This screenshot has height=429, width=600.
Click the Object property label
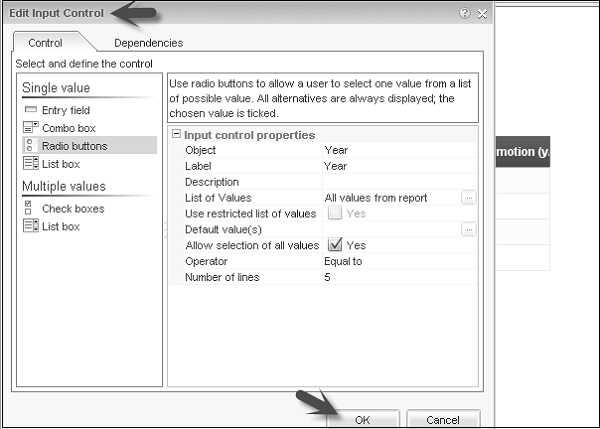pos(201,150)
